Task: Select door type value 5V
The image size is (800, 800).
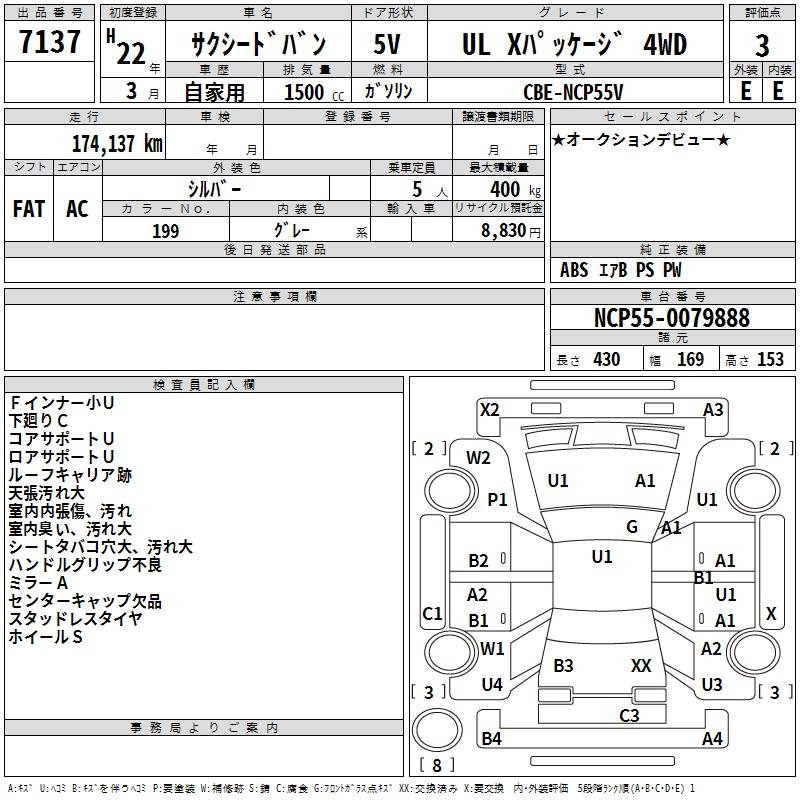Action: 387,44
